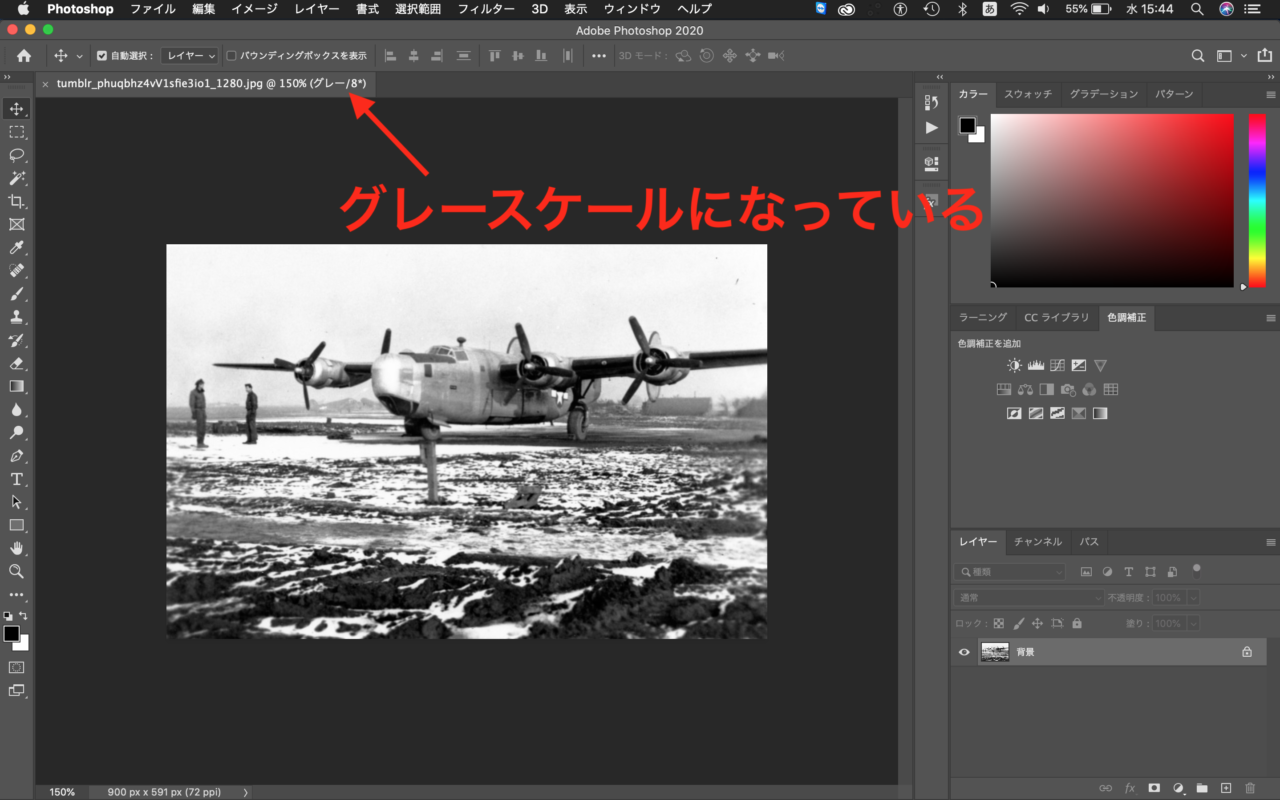Open the 選択範囲 menu
Screen dimensions: 1280x800
coord(418,9)
